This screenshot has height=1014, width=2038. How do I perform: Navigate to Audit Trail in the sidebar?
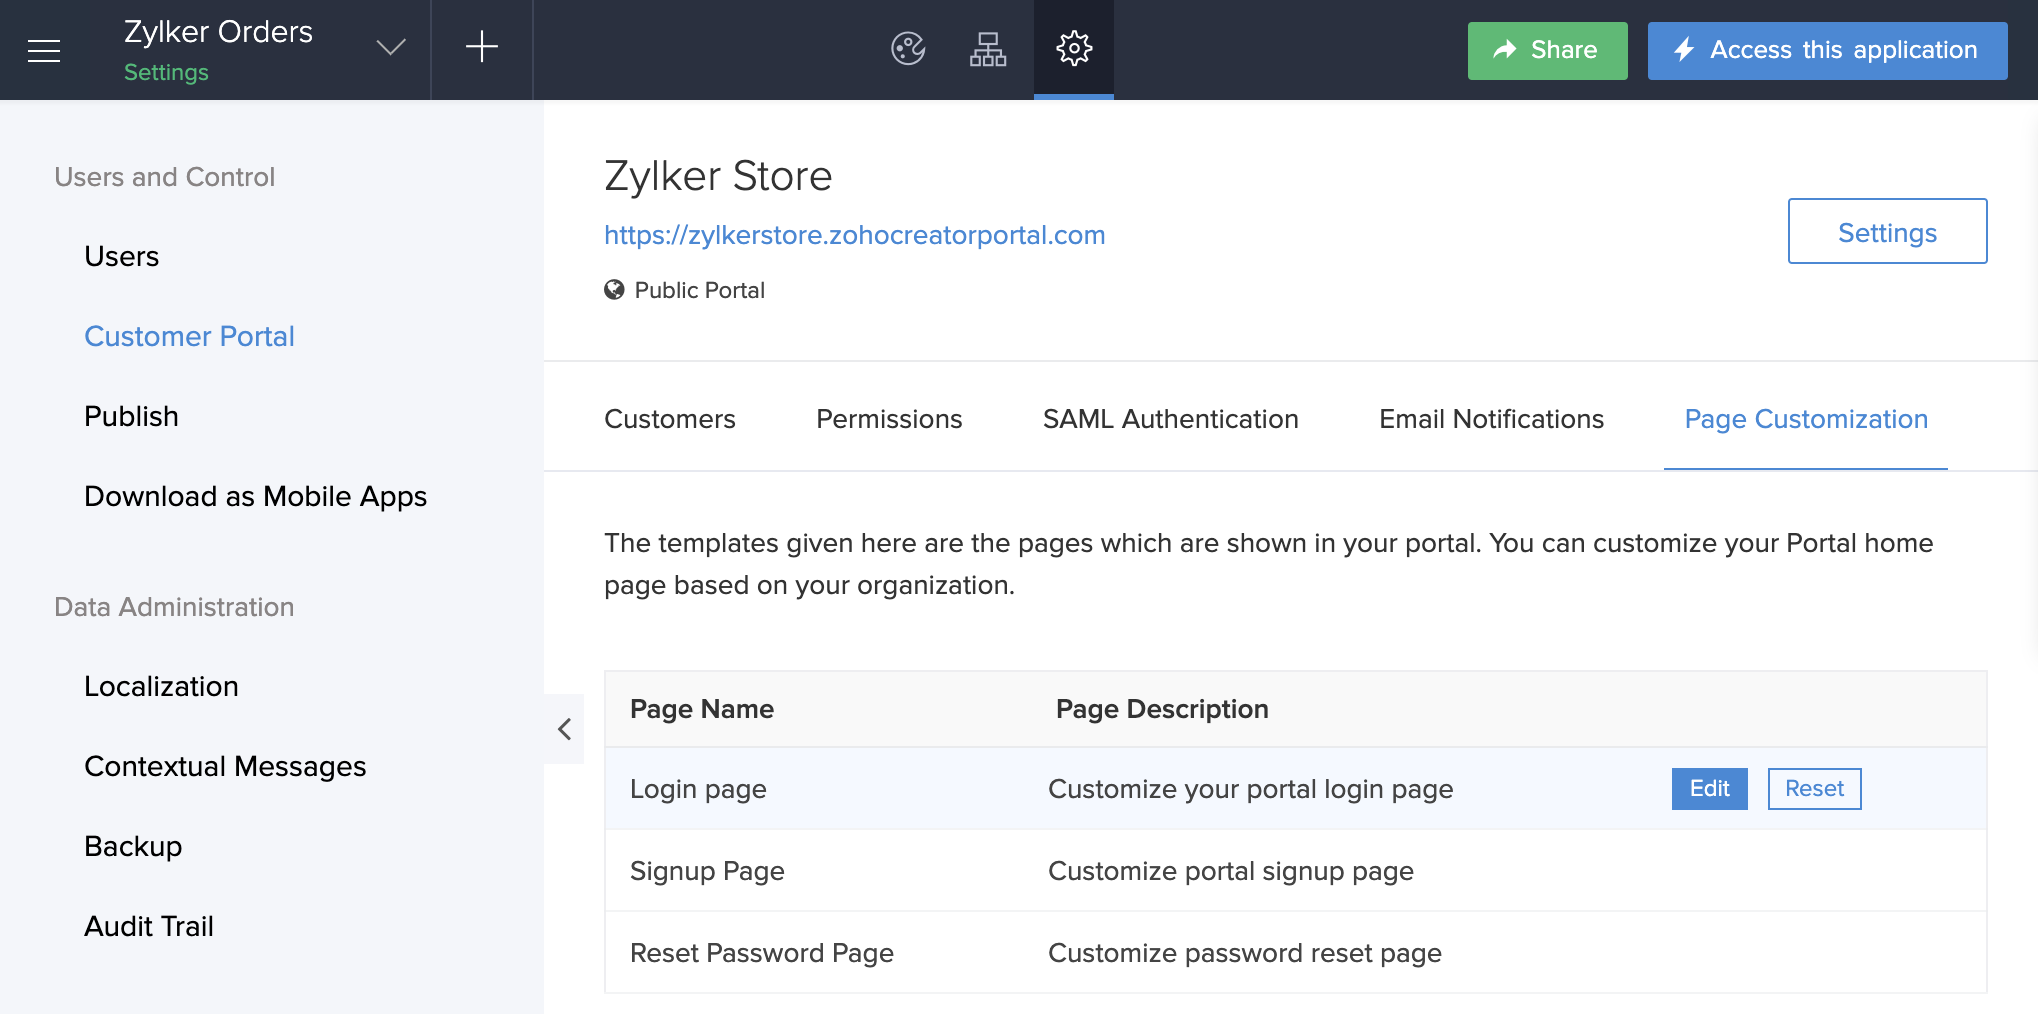click(x=148, y=926)
